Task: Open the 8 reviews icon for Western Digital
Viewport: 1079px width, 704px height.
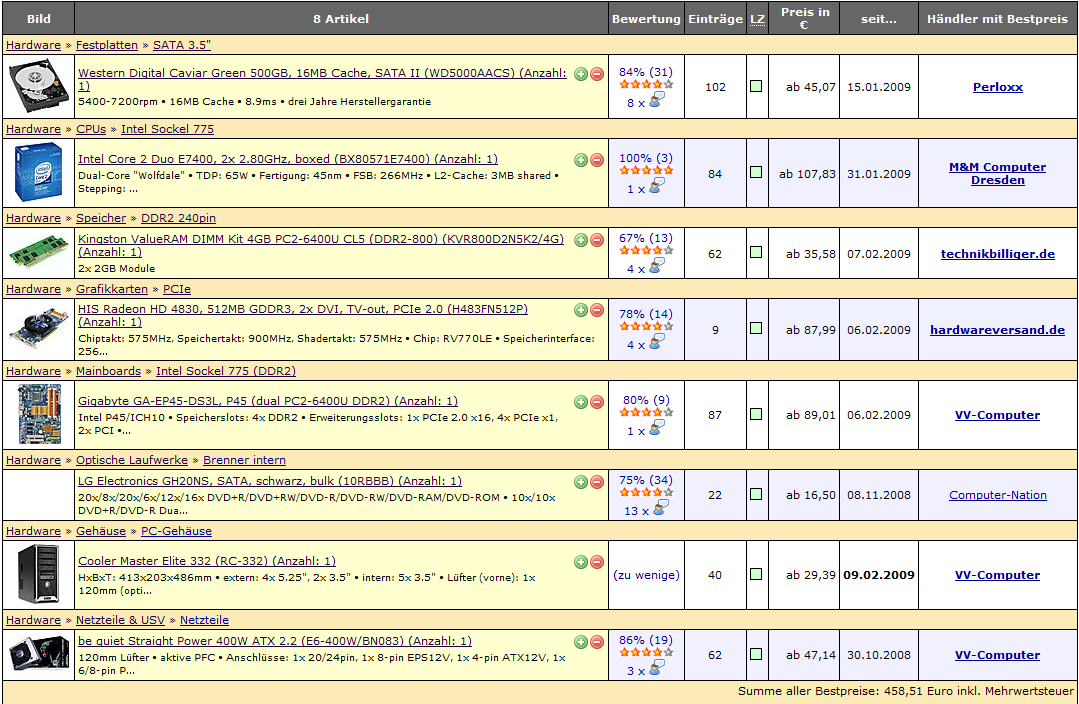Action: pyautogui.click(x=657, y=100)
